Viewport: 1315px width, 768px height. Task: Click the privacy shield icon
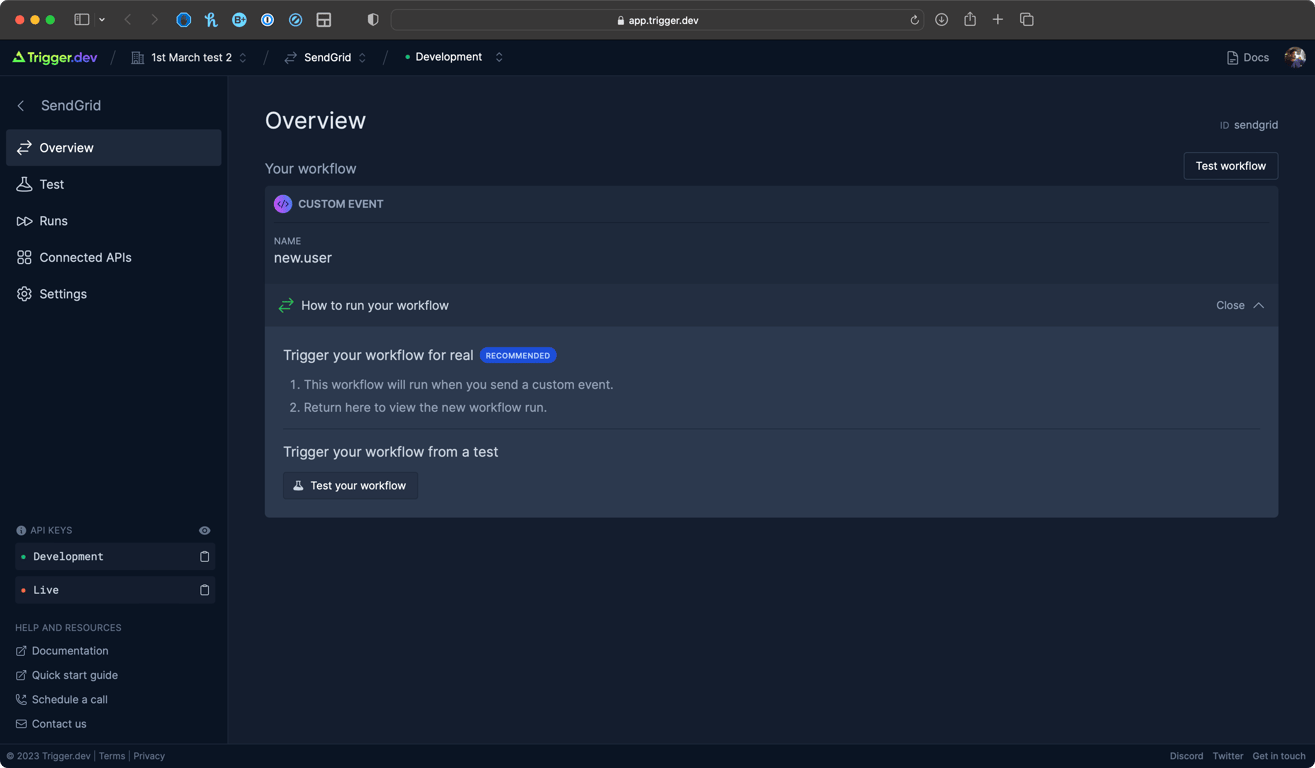point(373,20)
